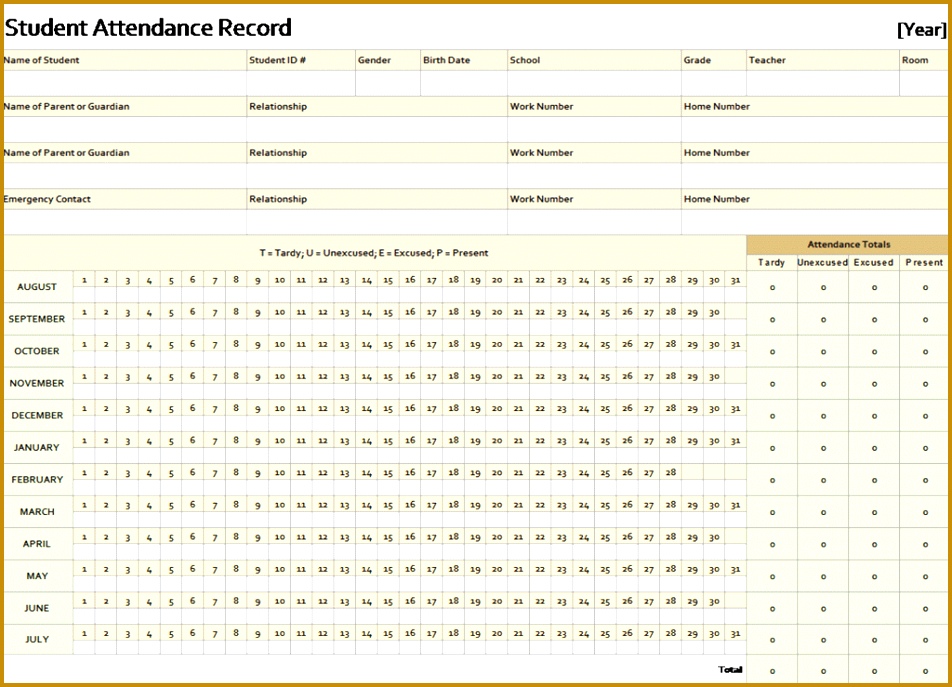Select the Tardy total for SEPTEMBER
The width and height of the screenshot is (952, 687).
click(771, 319)
